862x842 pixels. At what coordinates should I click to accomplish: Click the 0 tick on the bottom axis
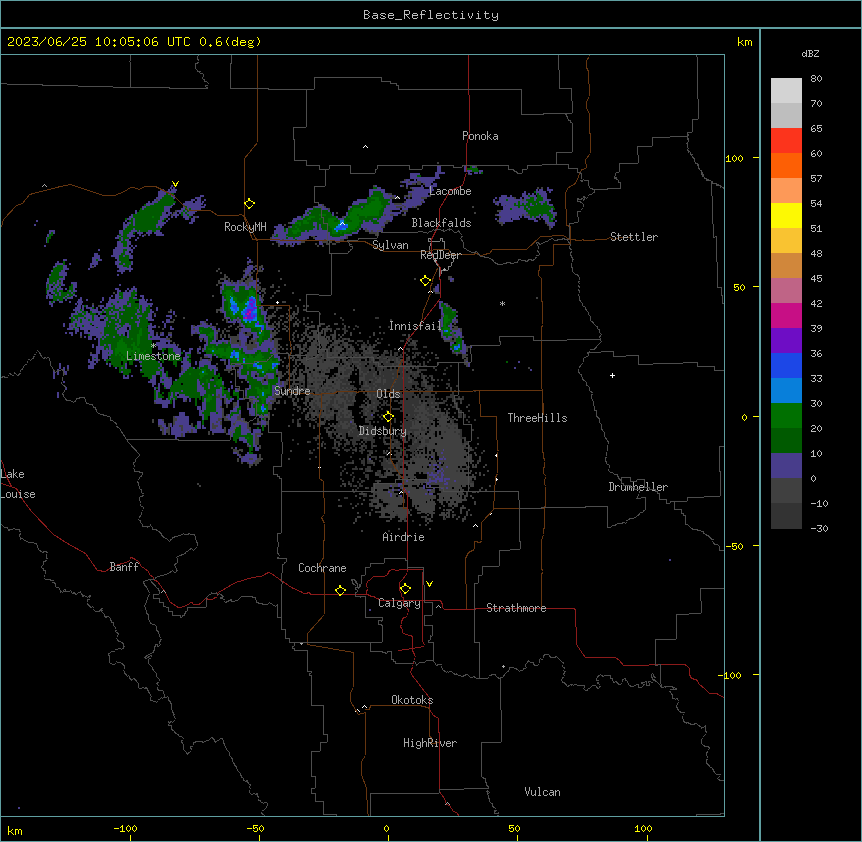tap(386, 828)
